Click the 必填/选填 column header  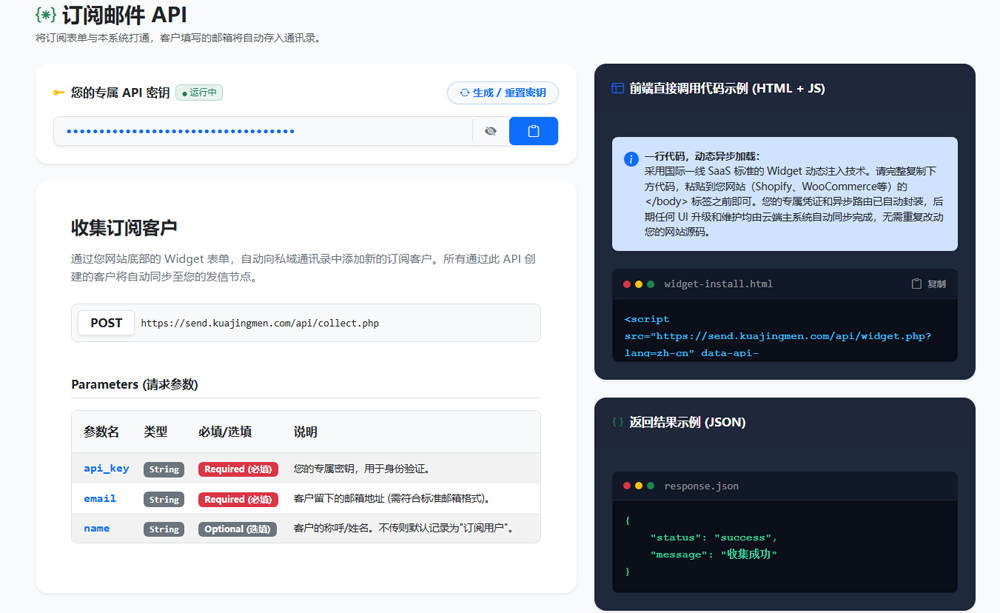point(225,432)
